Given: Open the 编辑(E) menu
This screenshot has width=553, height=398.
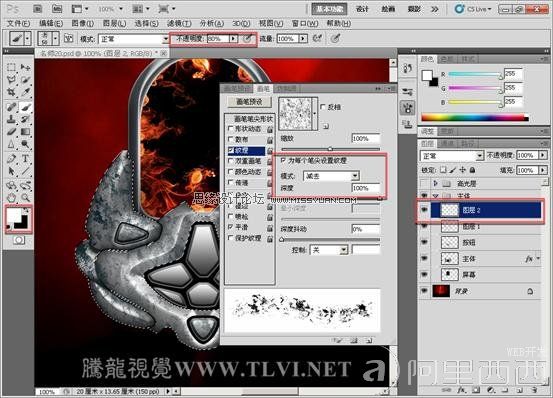Looking at the screenshot, I should click(x=51, y=23).
